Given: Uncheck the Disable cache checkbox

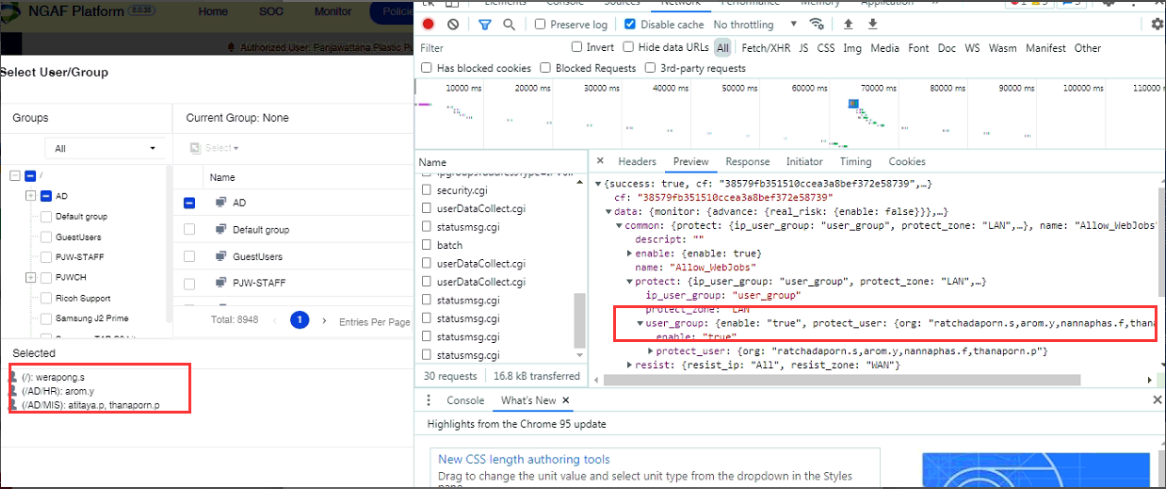Looking at the screenshot, I should click(x=630, y=24).
